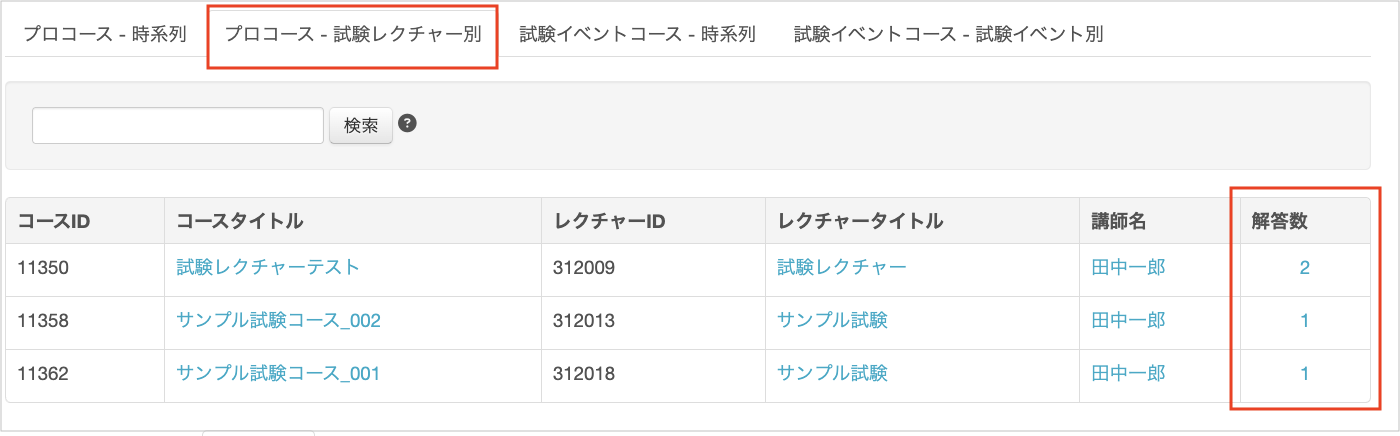Select プロコース - 試験レクチャー別 tab

353,34
